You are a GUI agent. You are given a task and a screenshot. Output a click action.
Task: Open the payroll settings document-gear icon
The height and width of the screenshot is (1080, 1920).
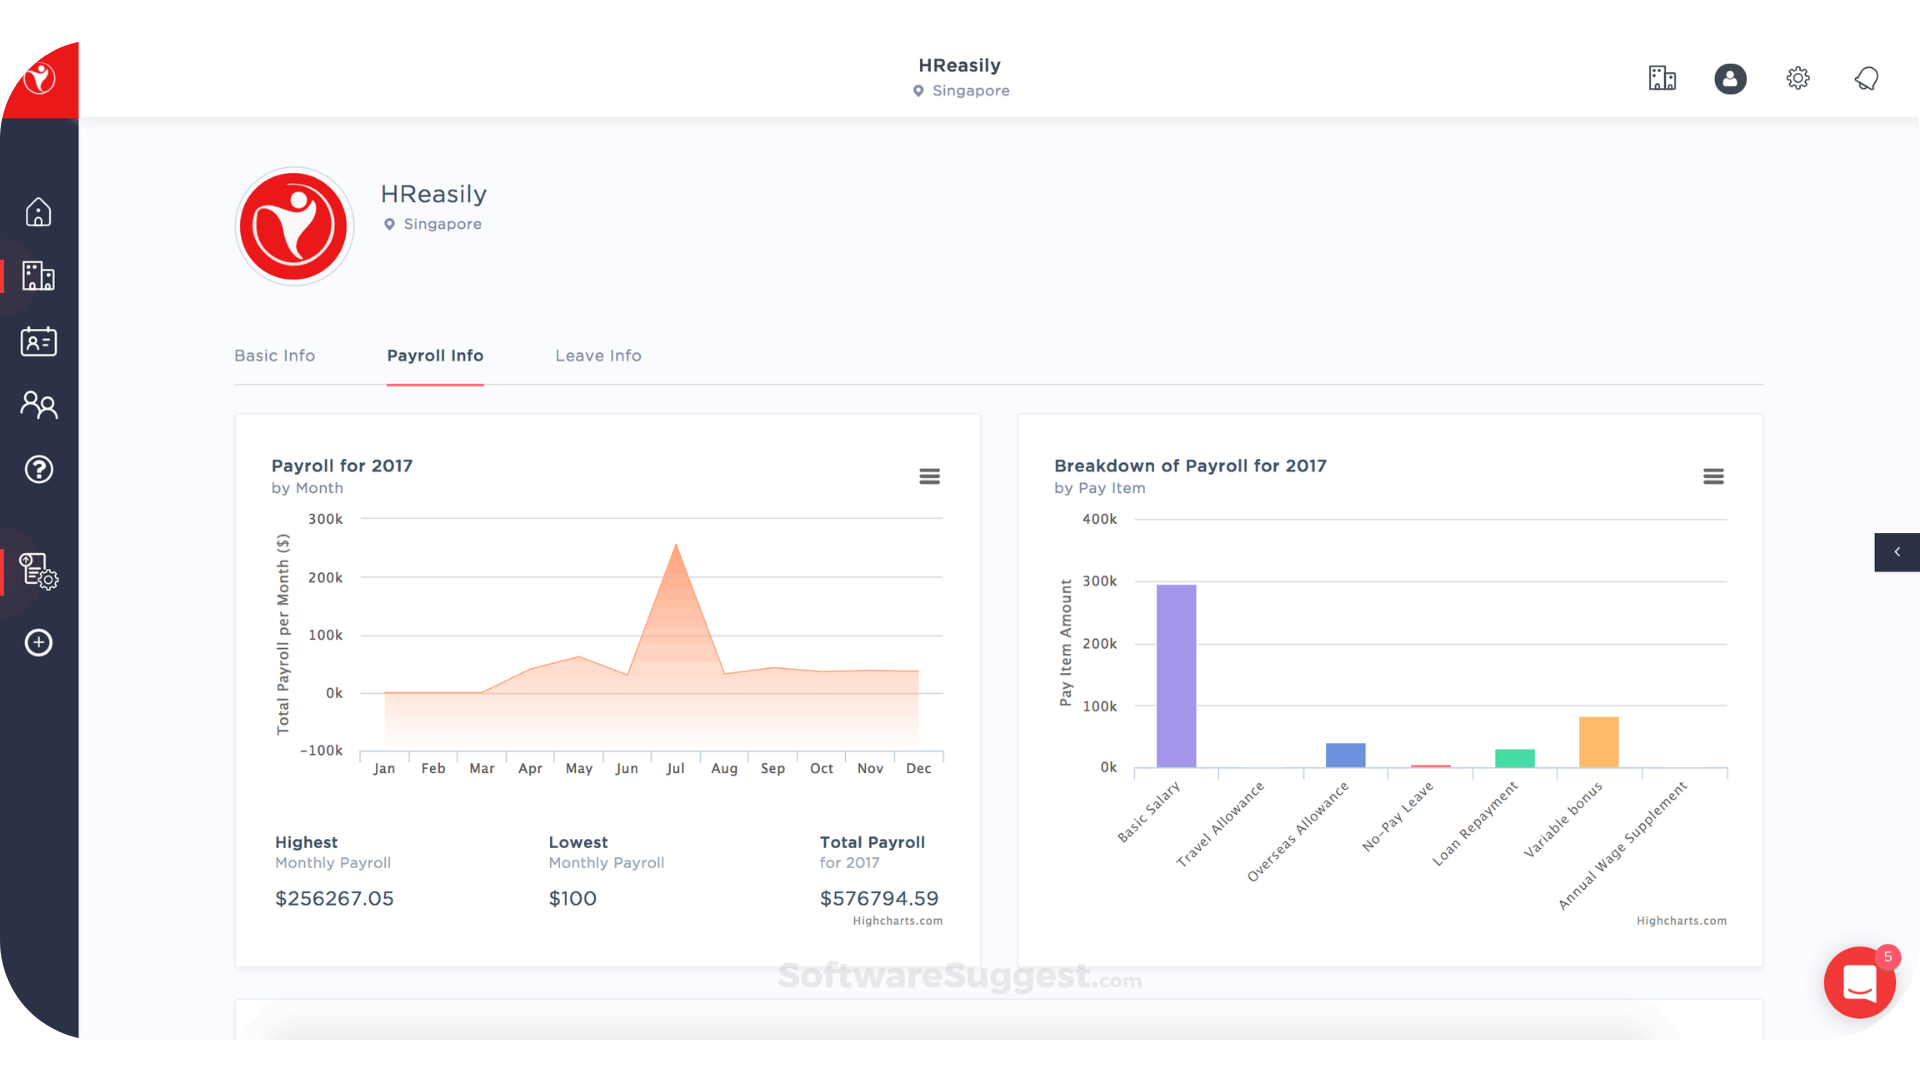pos(38,572)
